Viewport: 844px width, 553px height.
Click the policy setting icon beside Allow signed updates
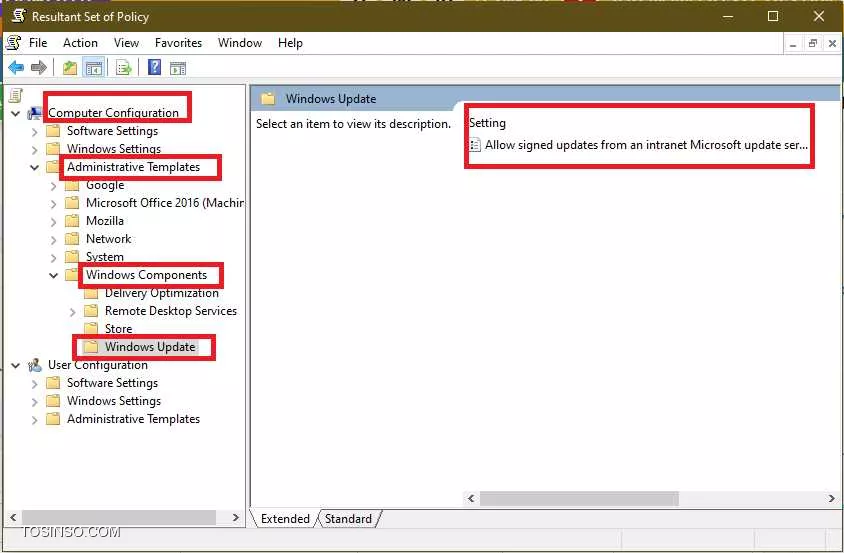point(475,145)
